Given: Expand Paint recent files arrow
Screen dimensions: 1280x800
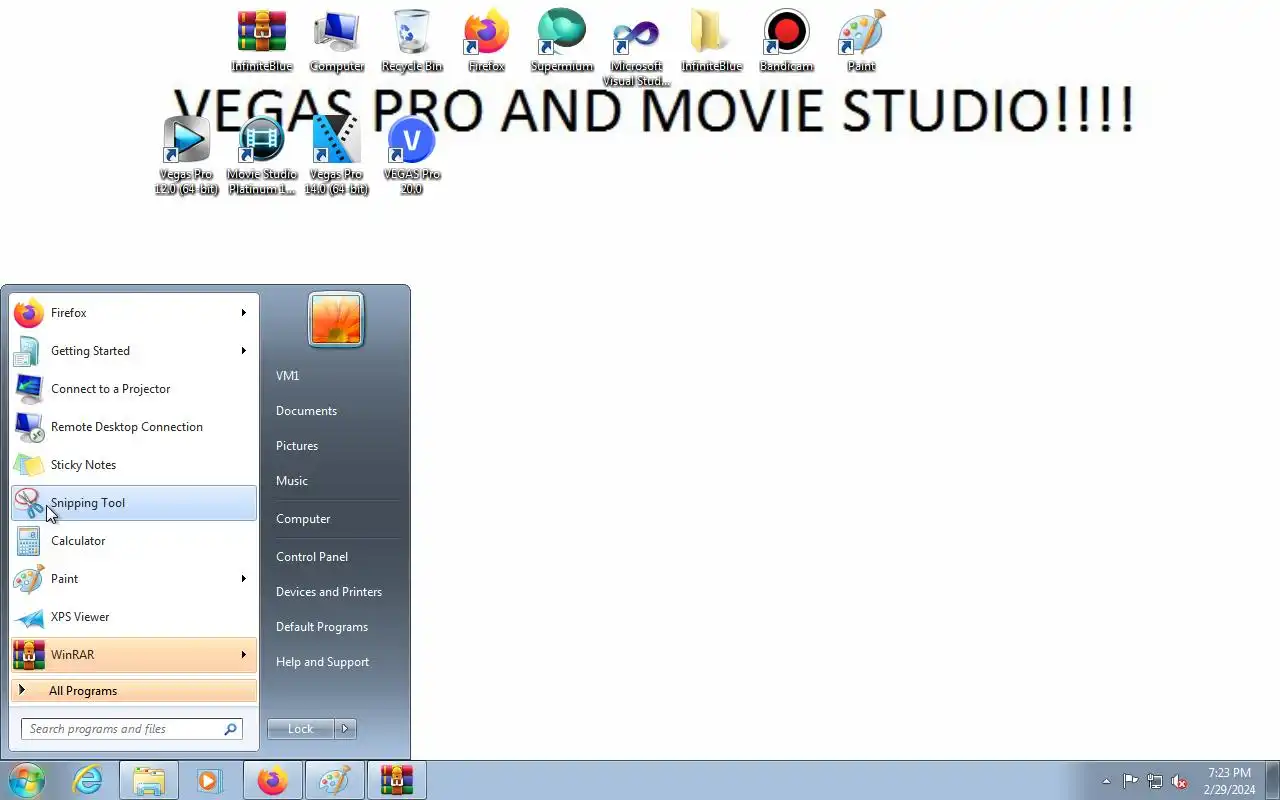Looking at the screenshot, I should point(243,579).
